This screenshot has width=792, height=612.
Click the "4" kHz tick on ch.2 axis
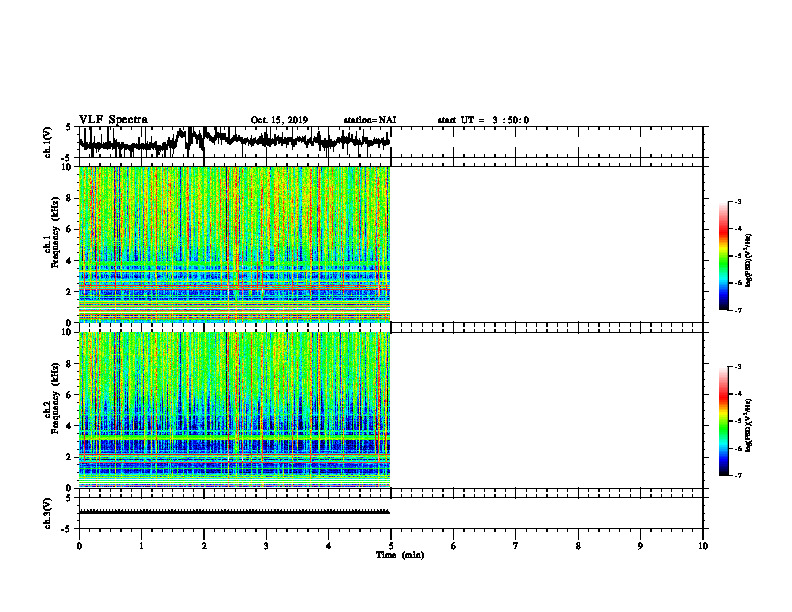pyautogui.click(x=70, y=426)
